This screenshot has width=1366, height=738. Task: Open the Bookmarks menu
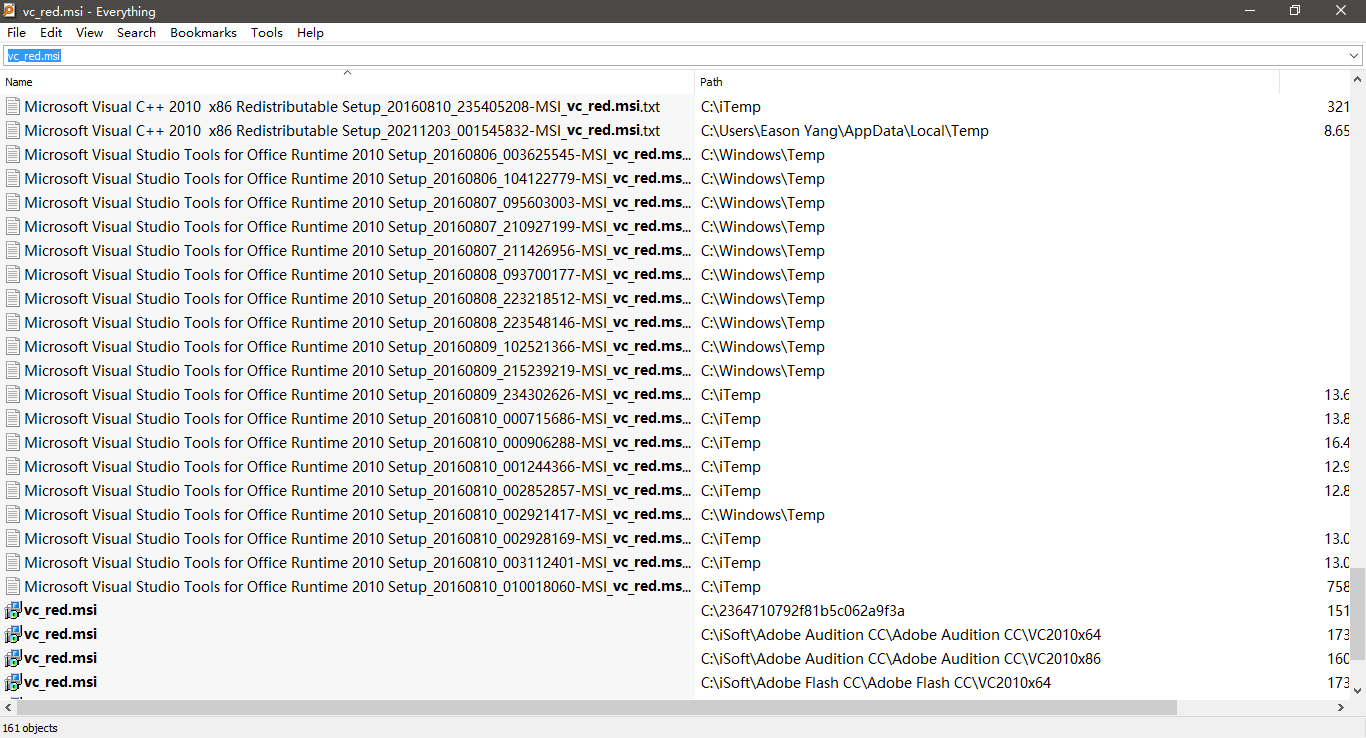[x=203, y=33]
